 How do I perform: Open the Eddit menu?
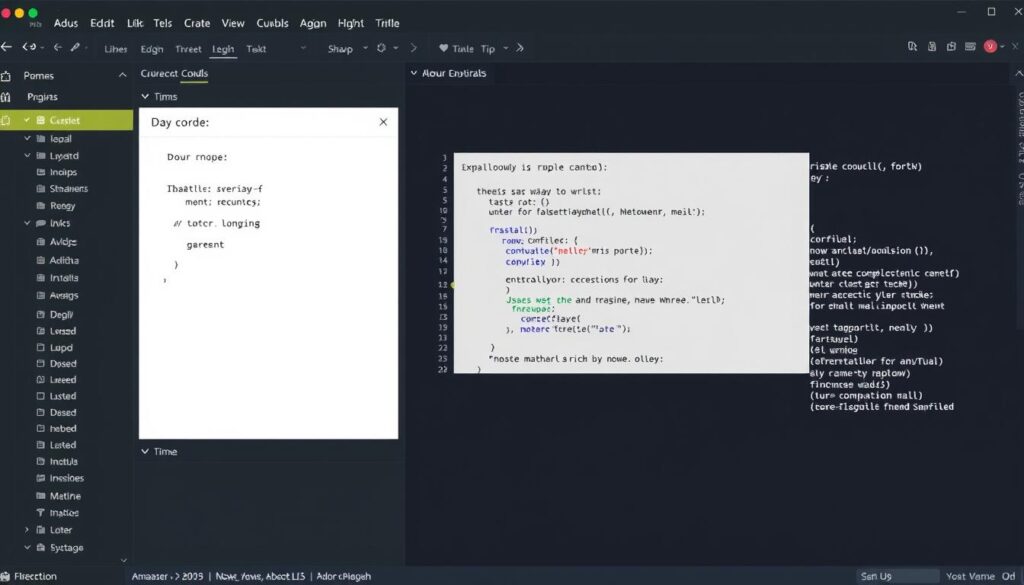[x=103, y=23]
